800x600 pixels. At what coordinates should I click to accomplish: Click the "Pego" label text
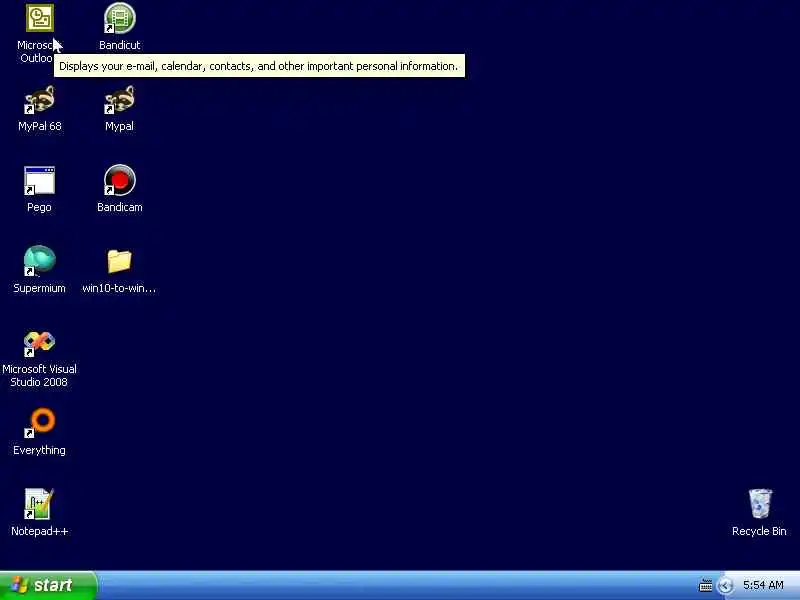click(39, 207)
